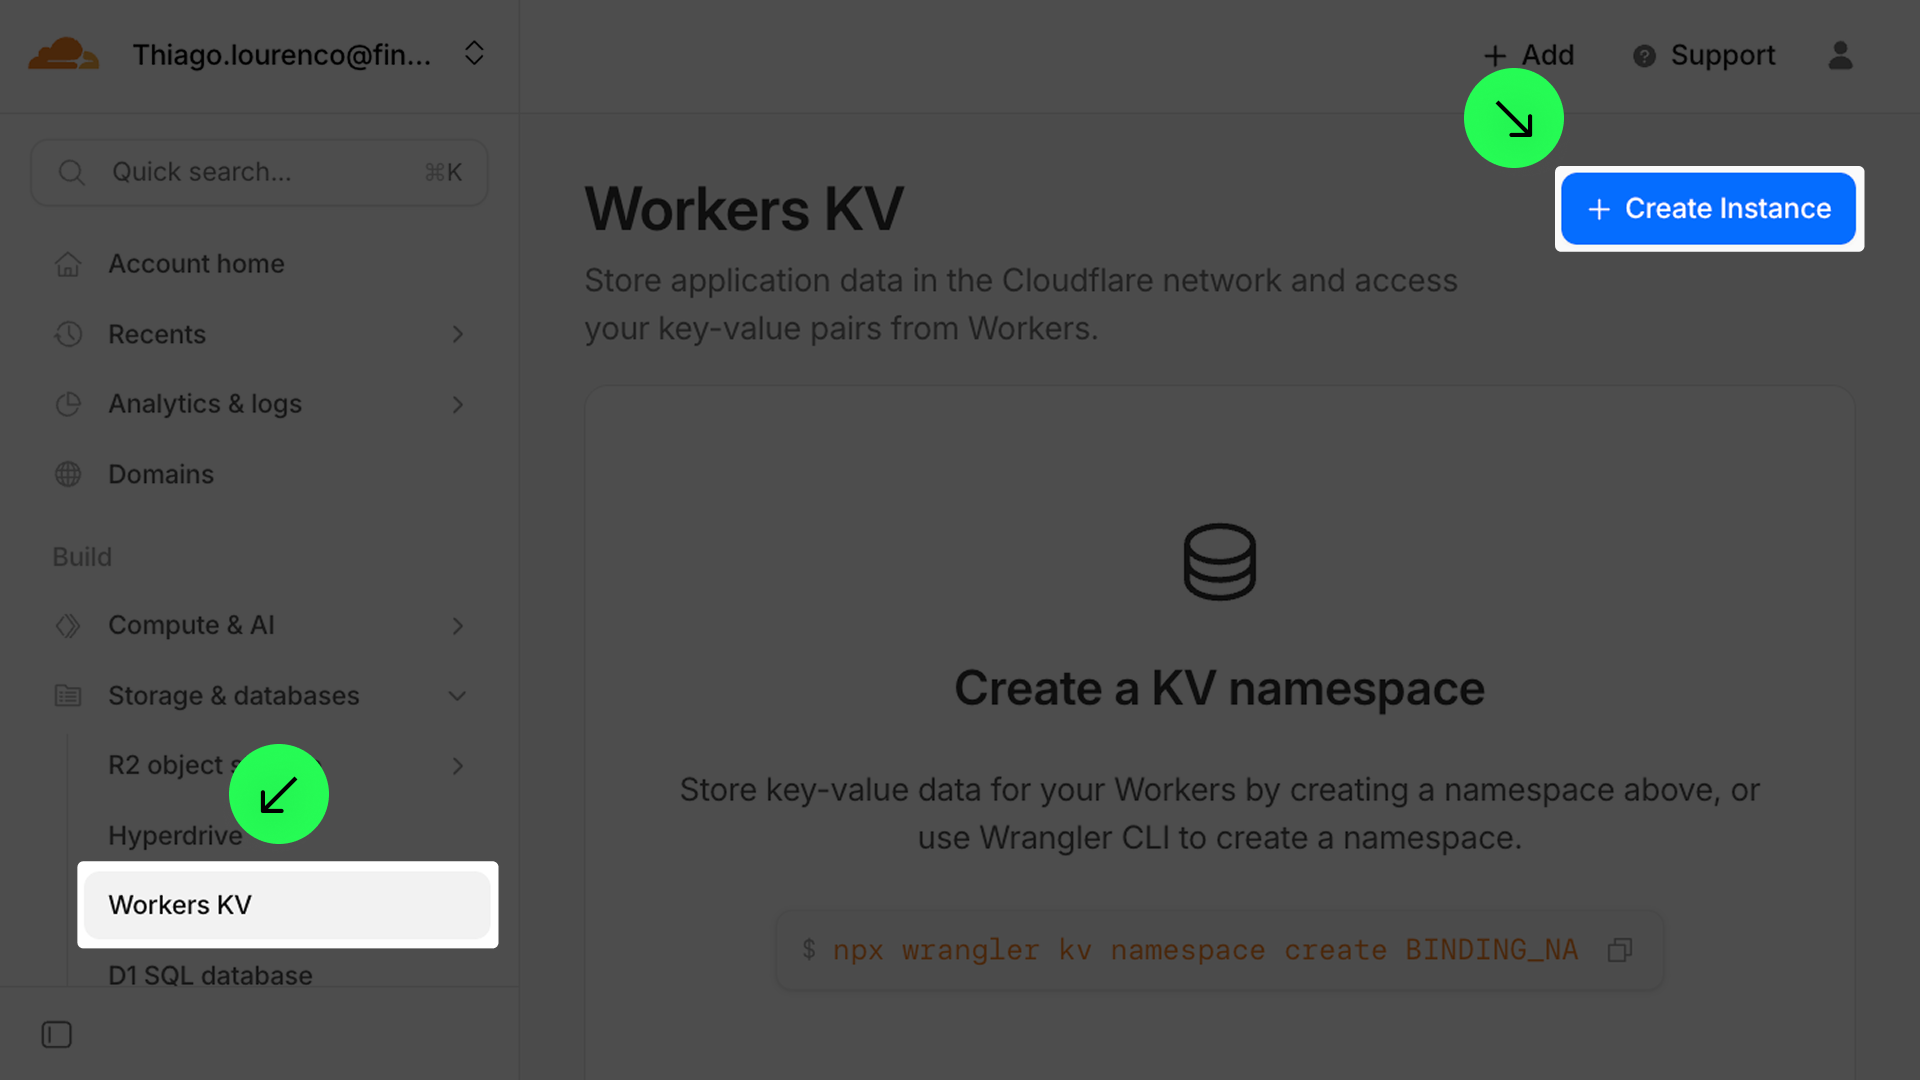The height and width of the screenshot is (1080, 1920).
Task: Click the Create Instance button
Action: (x=1708, y=208)
